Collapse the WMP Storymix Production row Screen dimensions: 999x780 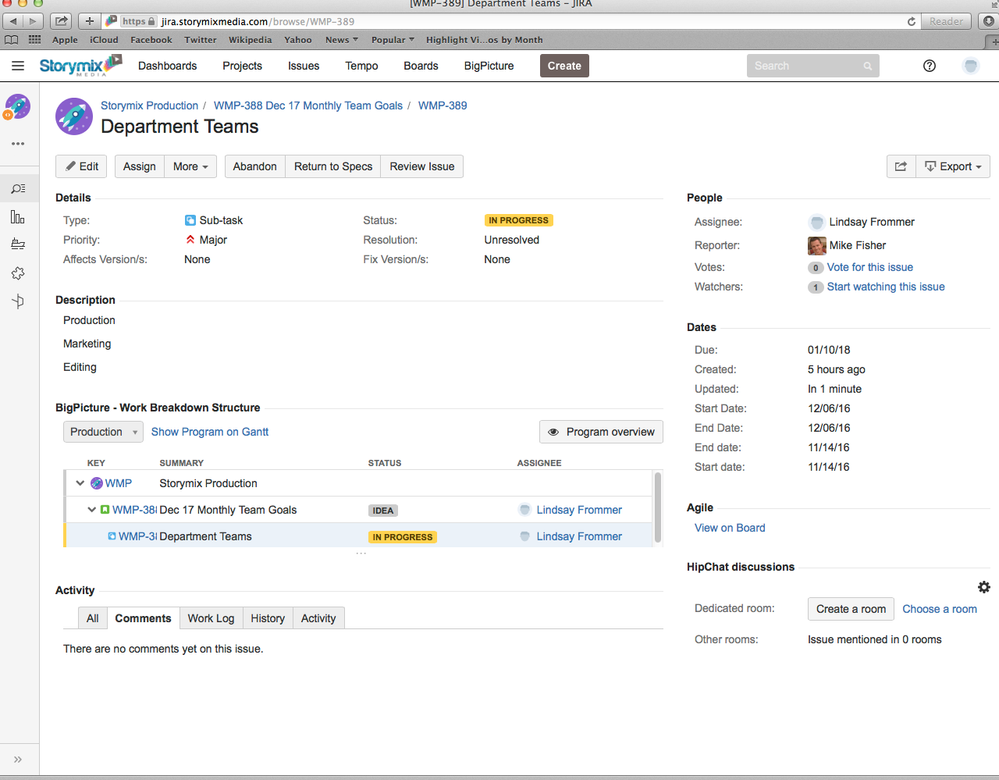click(80, 483)
